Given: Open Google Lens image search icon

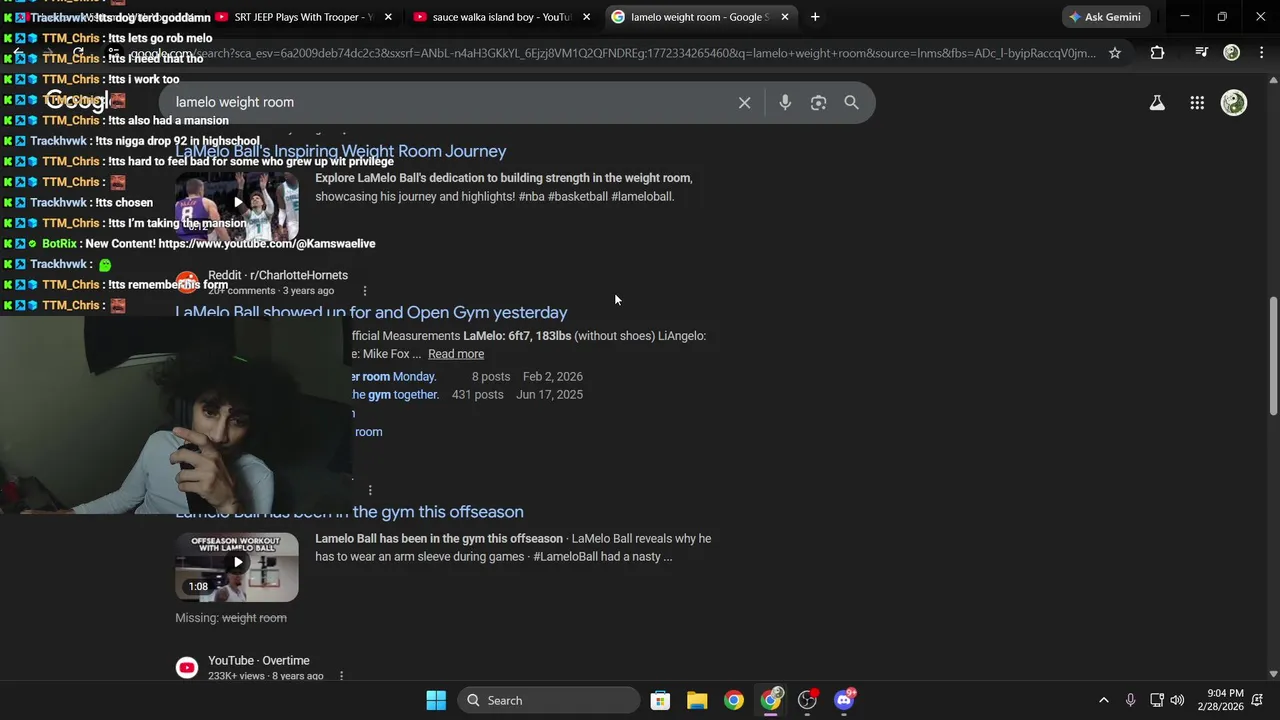Looking at the screenshot, I should 818,102.
